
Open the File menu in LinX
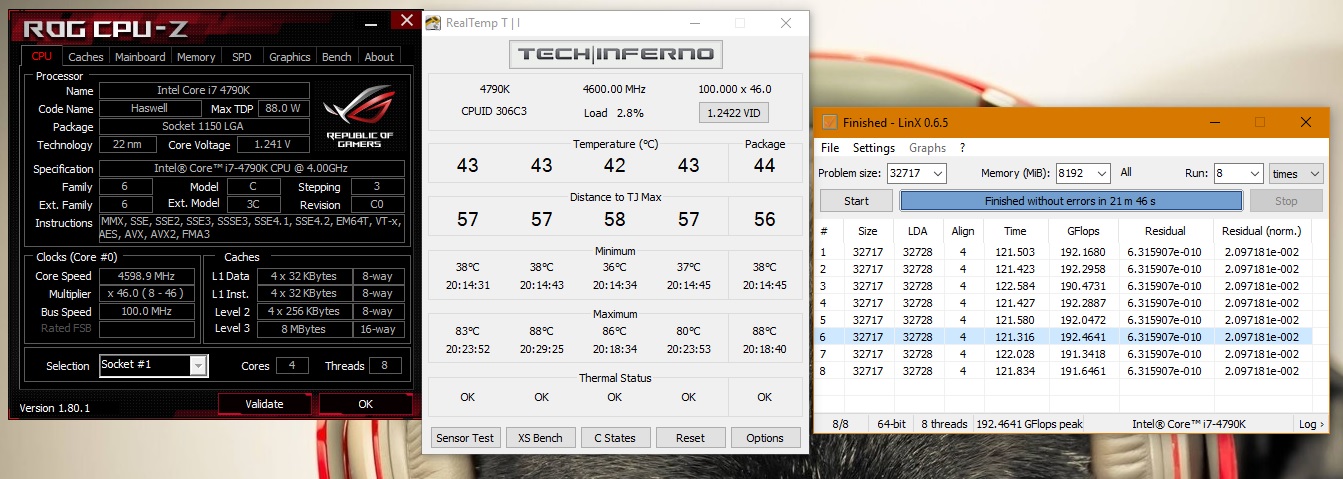pyautogui.click(x=830, y=148)
